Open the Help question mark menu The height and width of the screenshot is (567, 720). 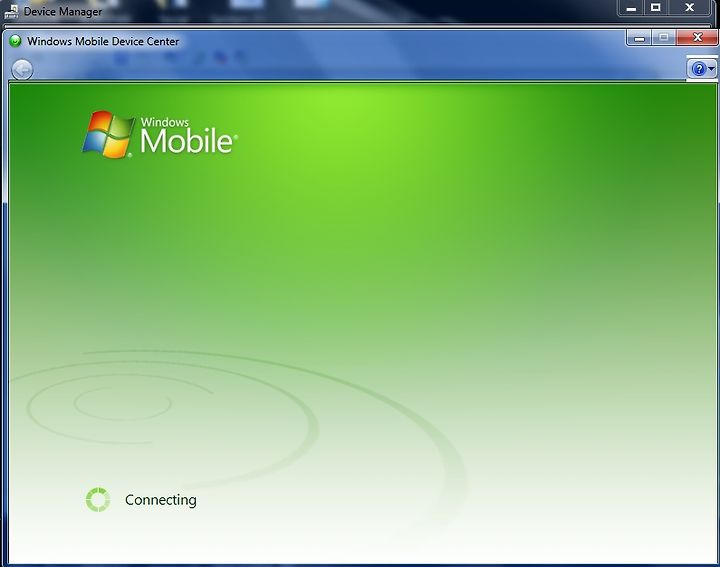(703, 69)
